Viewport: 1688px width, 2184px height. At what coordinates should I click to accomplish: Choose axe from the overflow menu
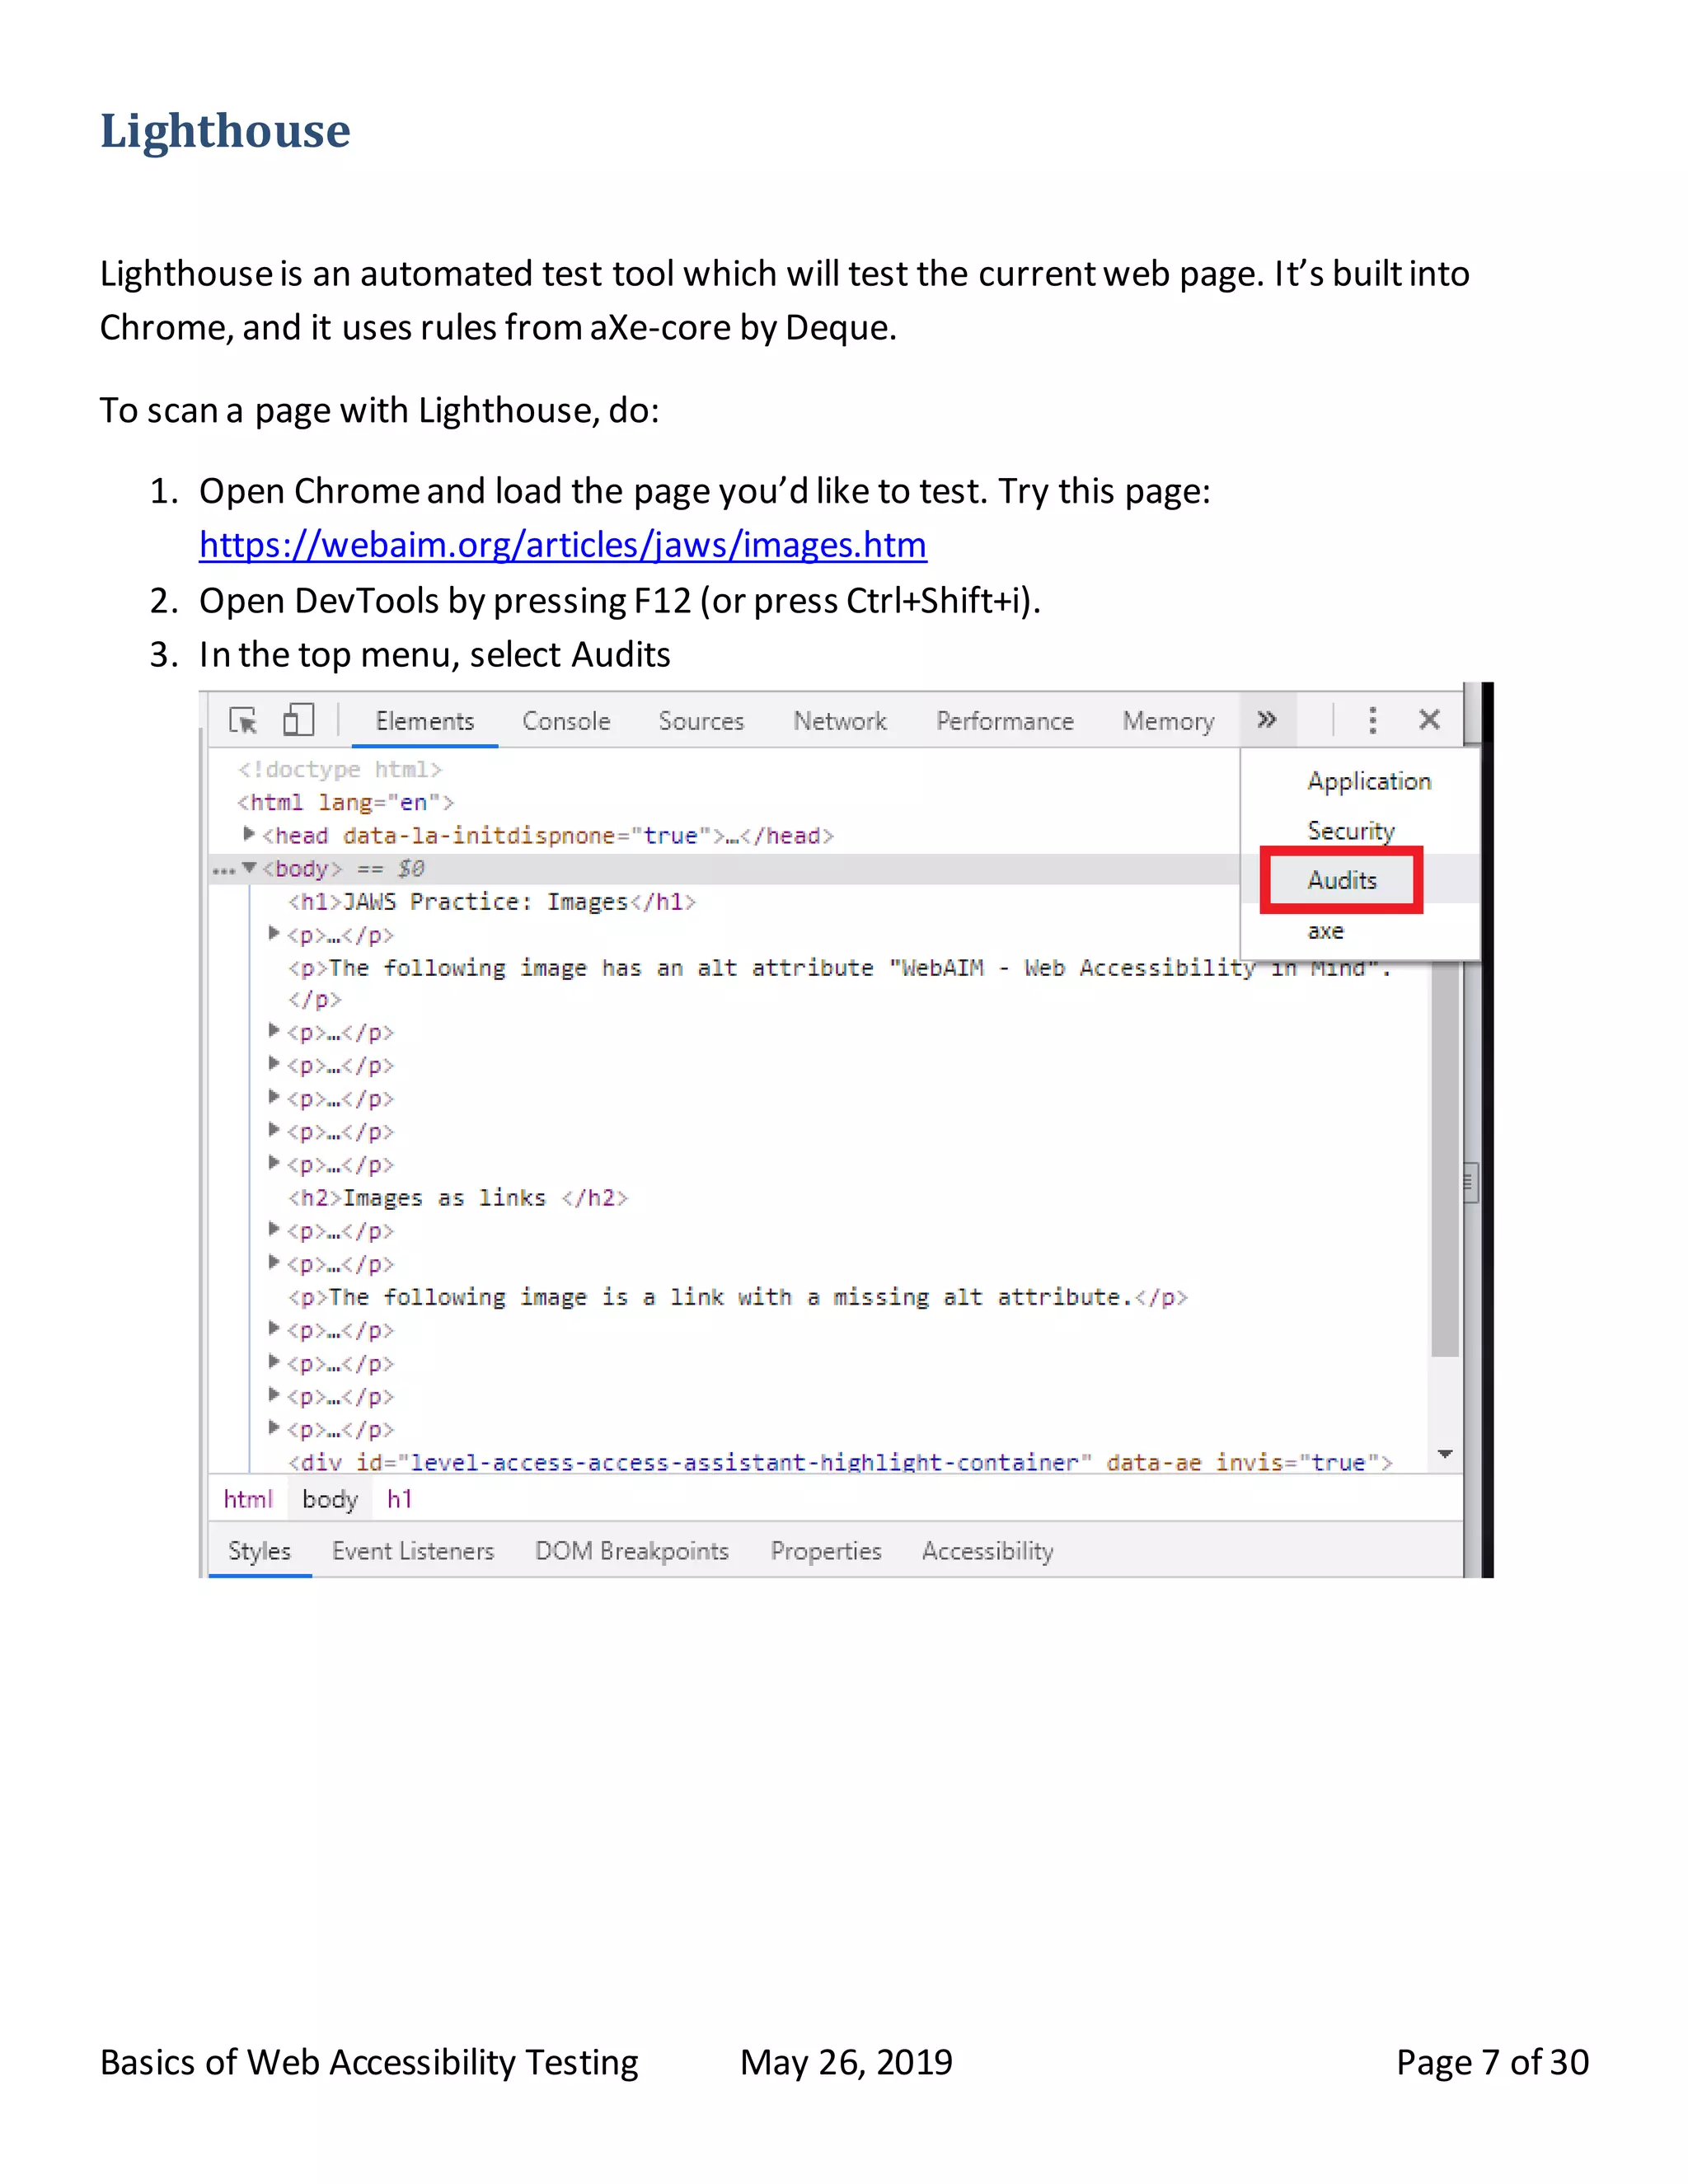(1325, 931)
